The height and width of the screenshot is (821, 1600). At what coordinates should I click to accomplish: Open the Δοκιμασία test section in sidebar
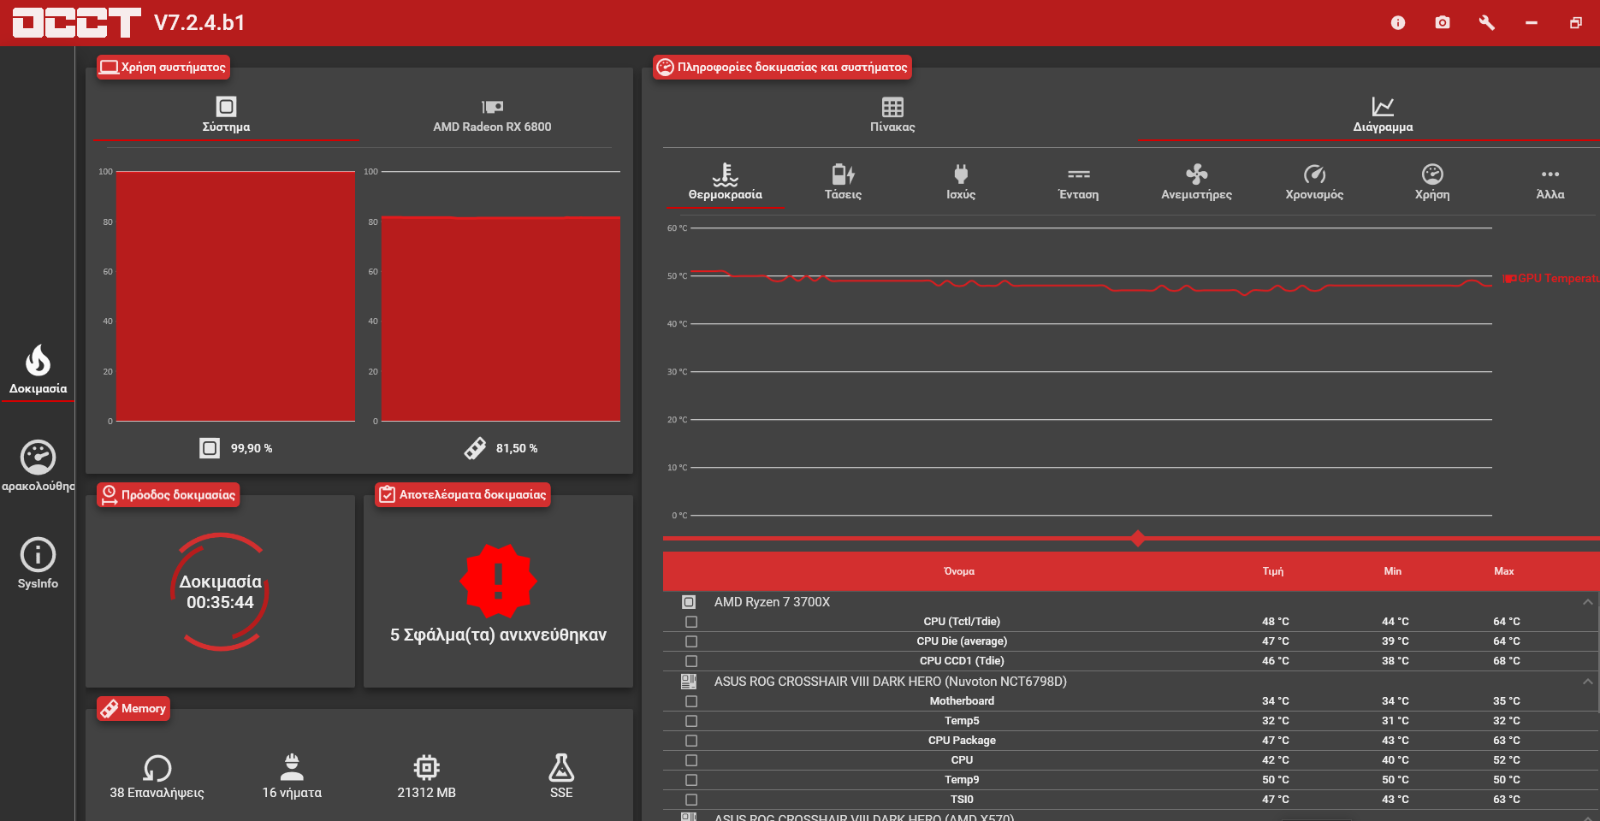[38, 370]
